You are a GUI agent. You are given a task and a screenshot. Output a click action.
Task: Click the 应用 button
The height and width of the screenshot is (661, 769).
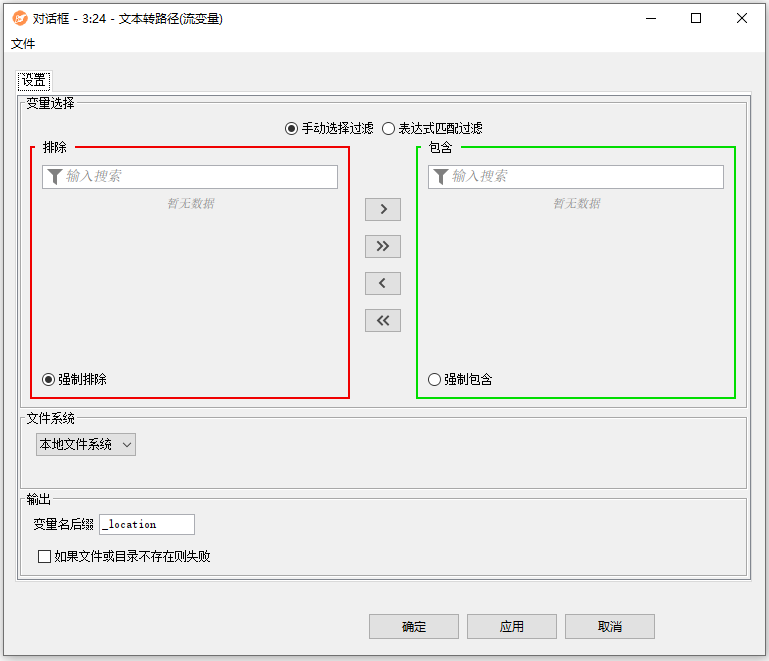pos(512,627)
